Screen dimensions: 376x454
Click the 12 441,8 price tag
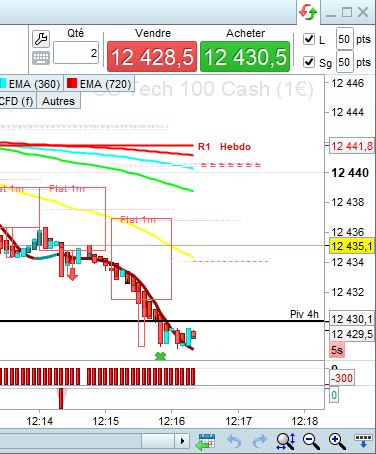pos(352,146)
